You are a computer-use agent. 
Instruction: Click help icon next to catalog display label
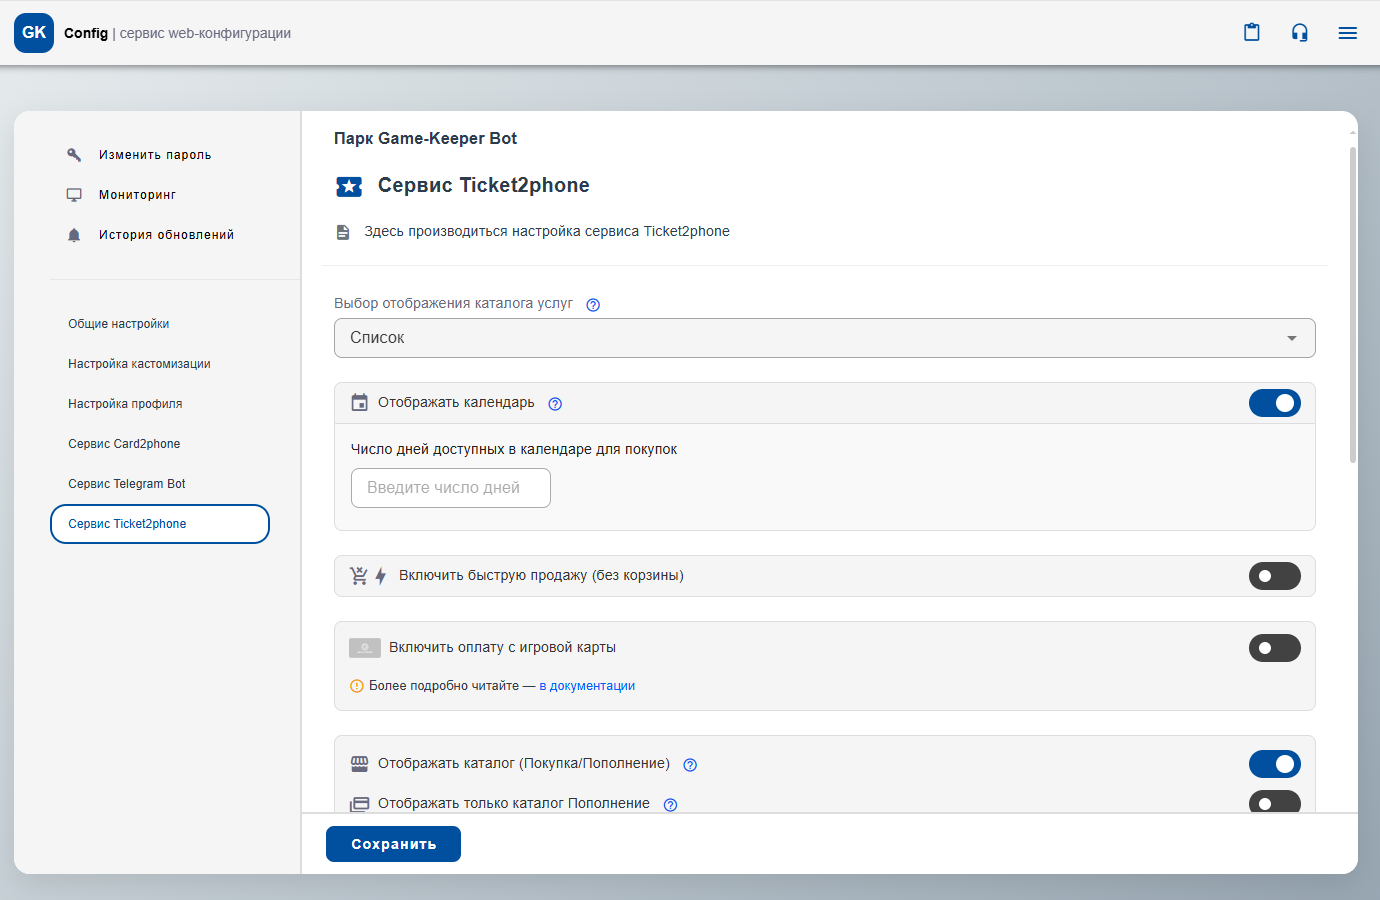pyautogui.click(x=593, y=305)
